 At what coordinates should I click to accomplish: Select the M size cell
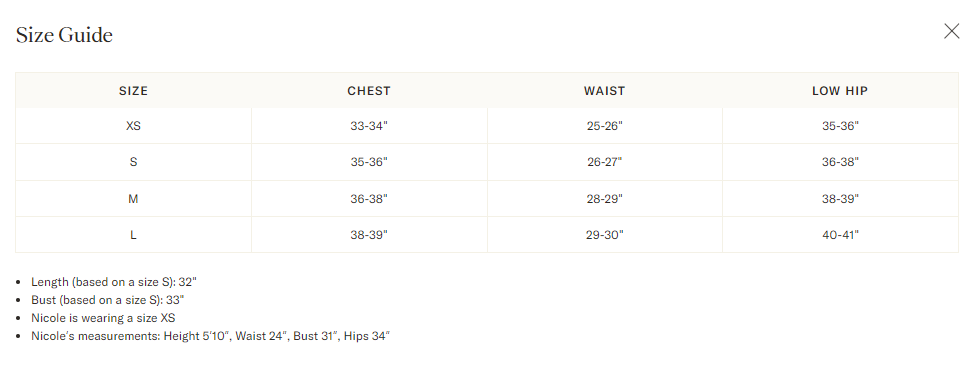[133, 199]
